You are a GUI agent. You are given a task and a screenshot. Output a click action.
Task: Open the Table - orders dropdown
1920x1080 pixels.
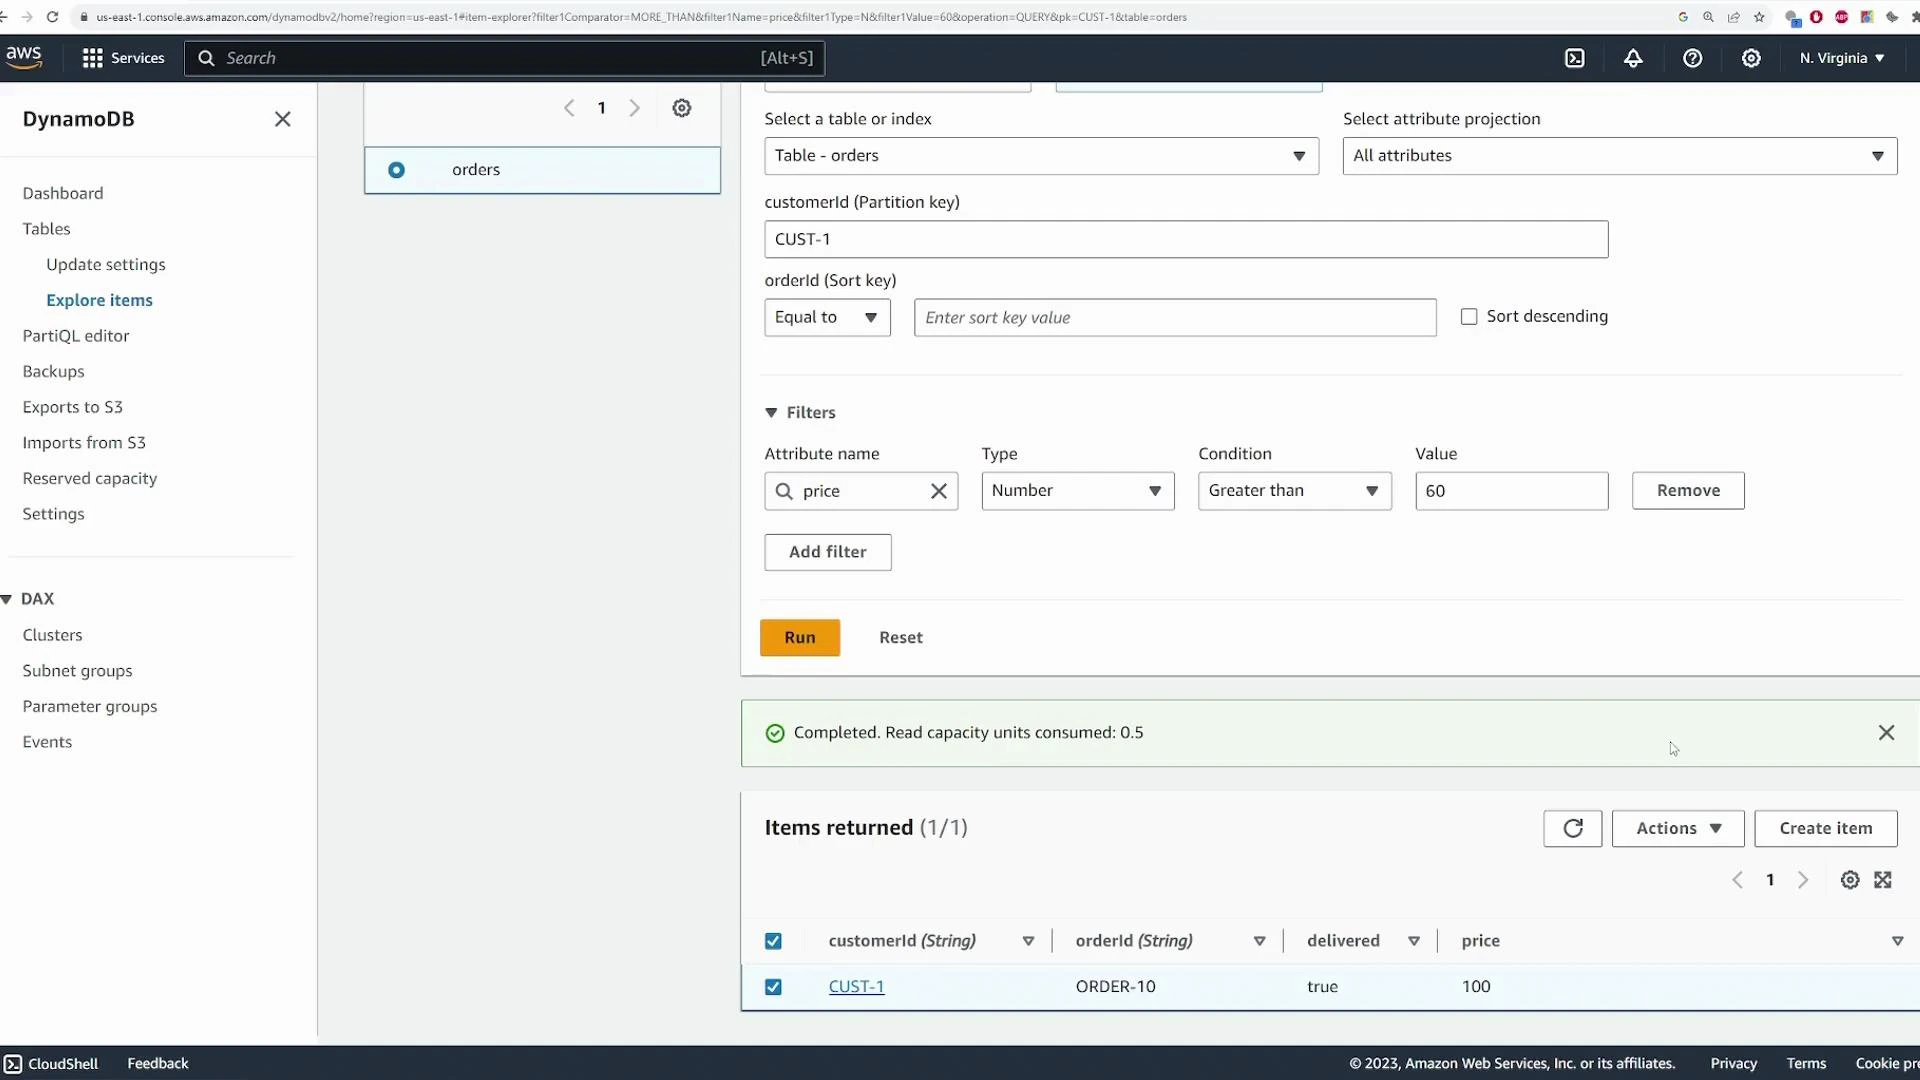(x=1040, y=156)
